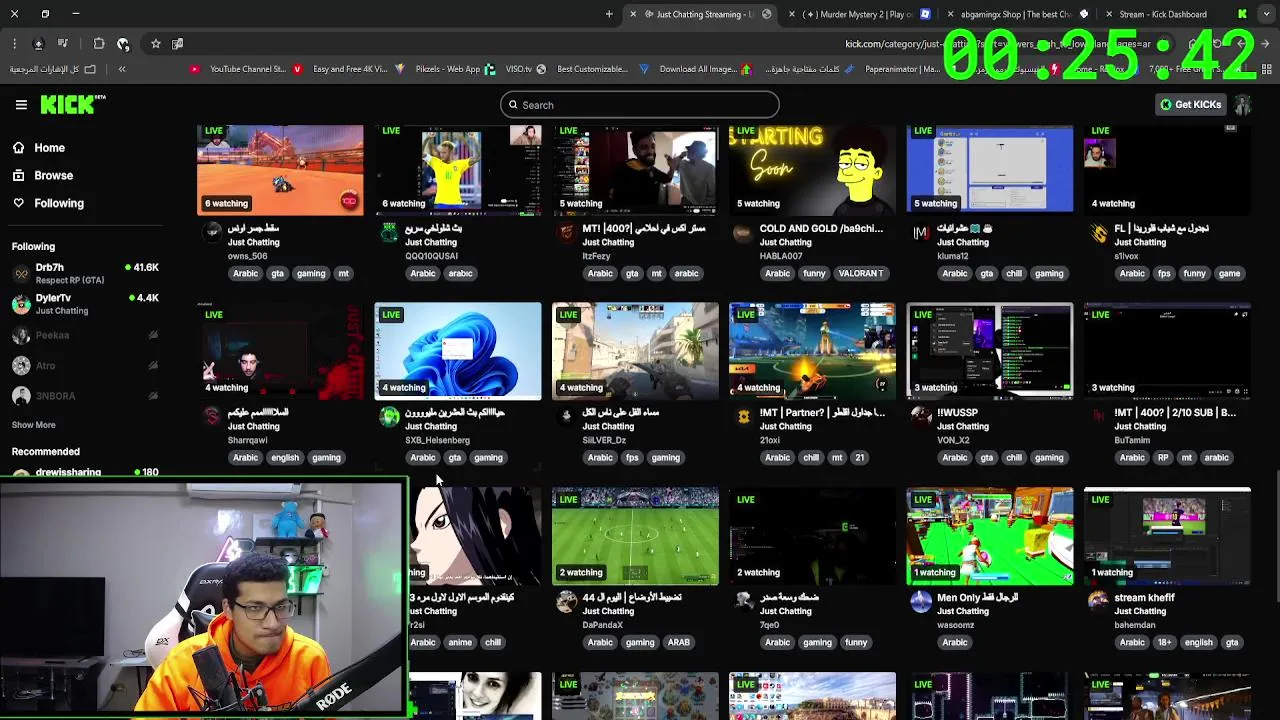Image resolution: width=1280 pixels, height=720 pixels.
Task: Click the Kick search field
Action: tap(640, 105)
